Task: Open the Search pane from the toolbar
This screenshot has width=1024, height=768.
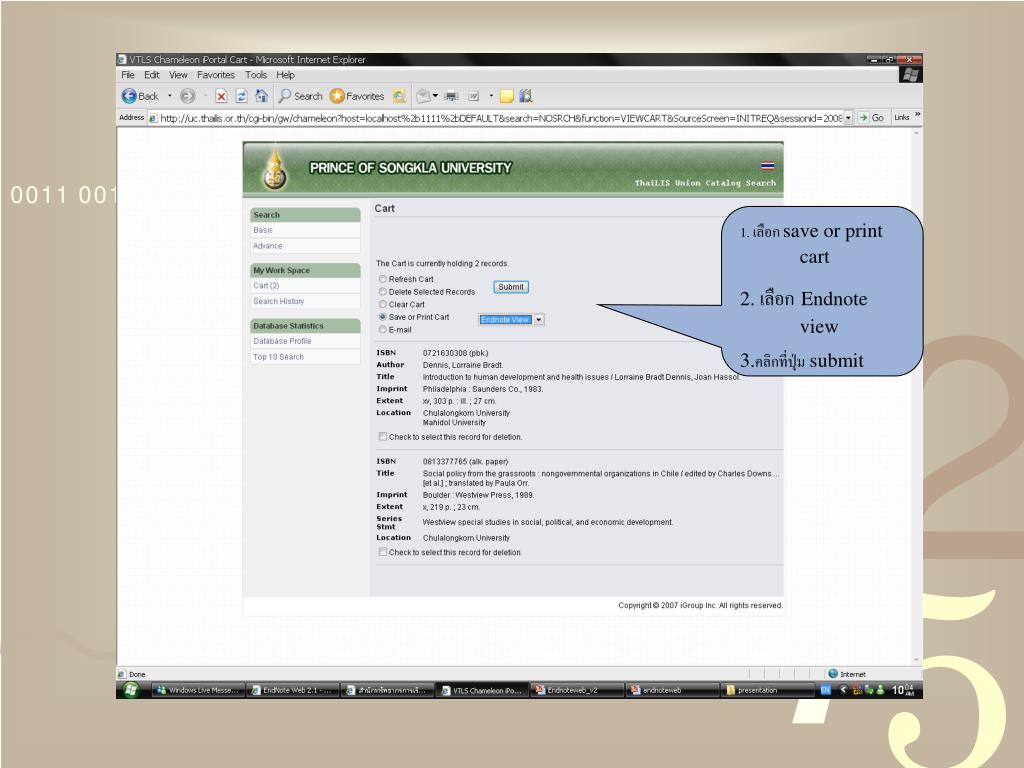Action: pos(300,96)
